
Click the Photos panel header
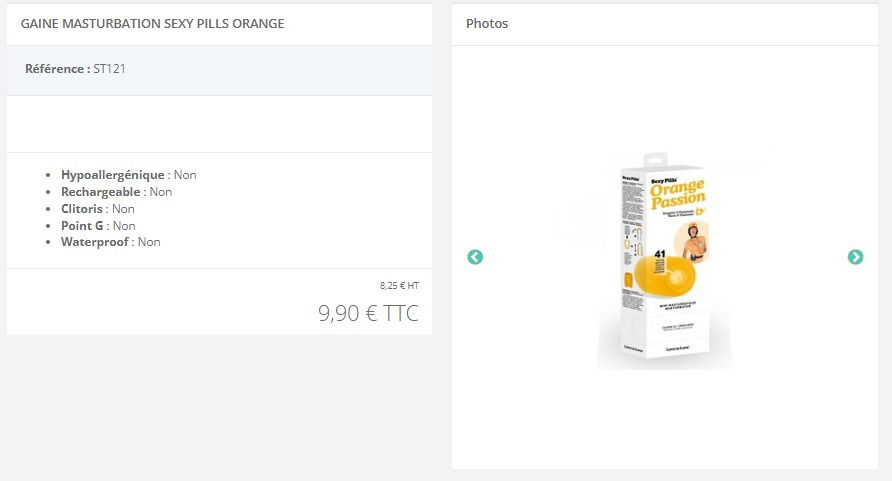(x=487, y=23)
